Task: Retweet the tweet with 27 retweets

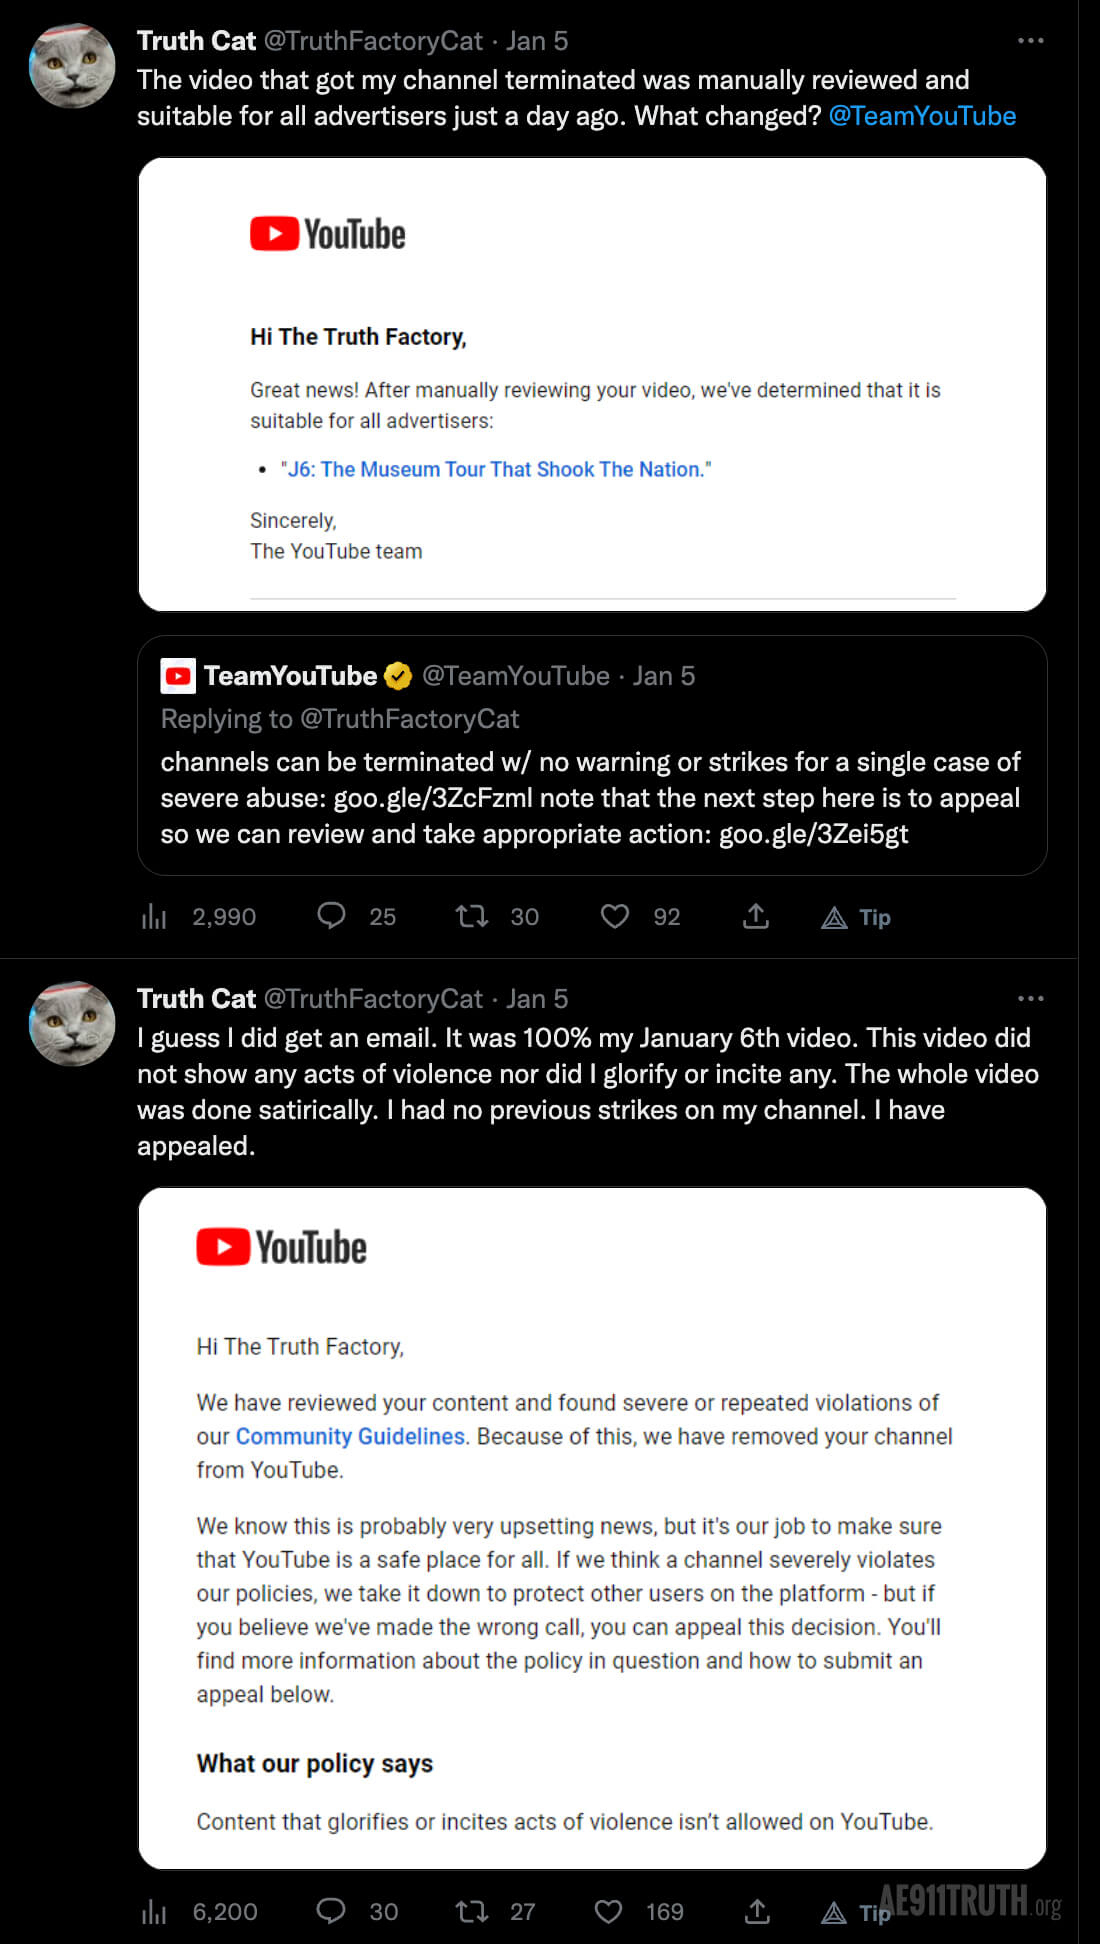Action: 472,1911
